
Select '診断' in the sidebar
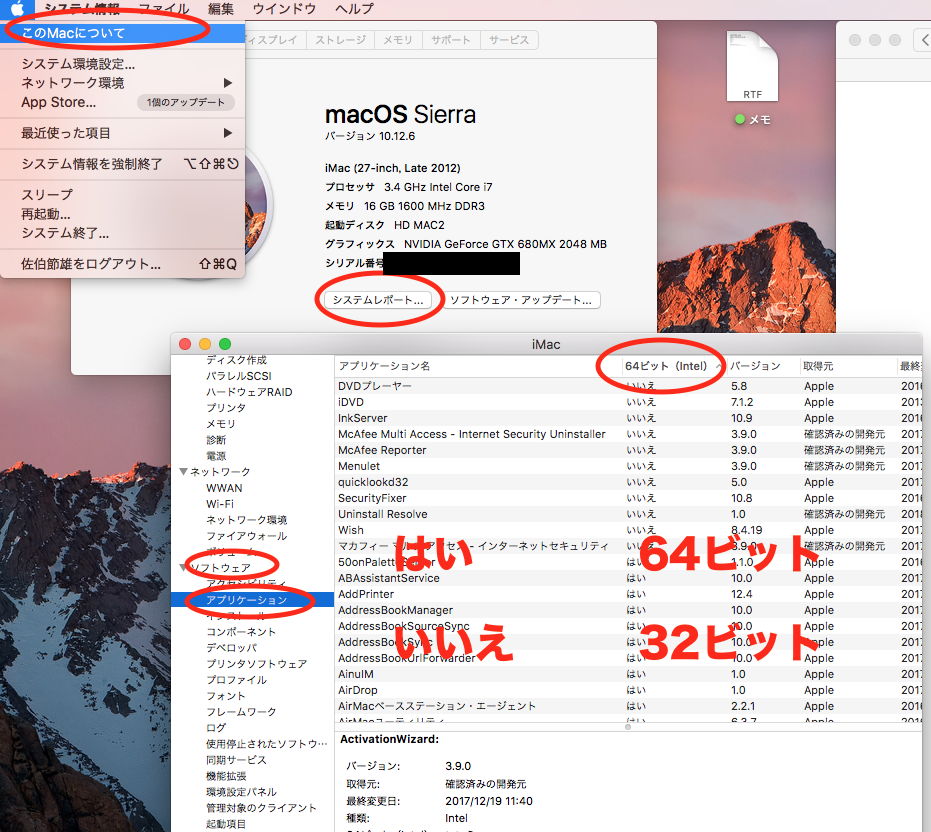tap(216, 440)
